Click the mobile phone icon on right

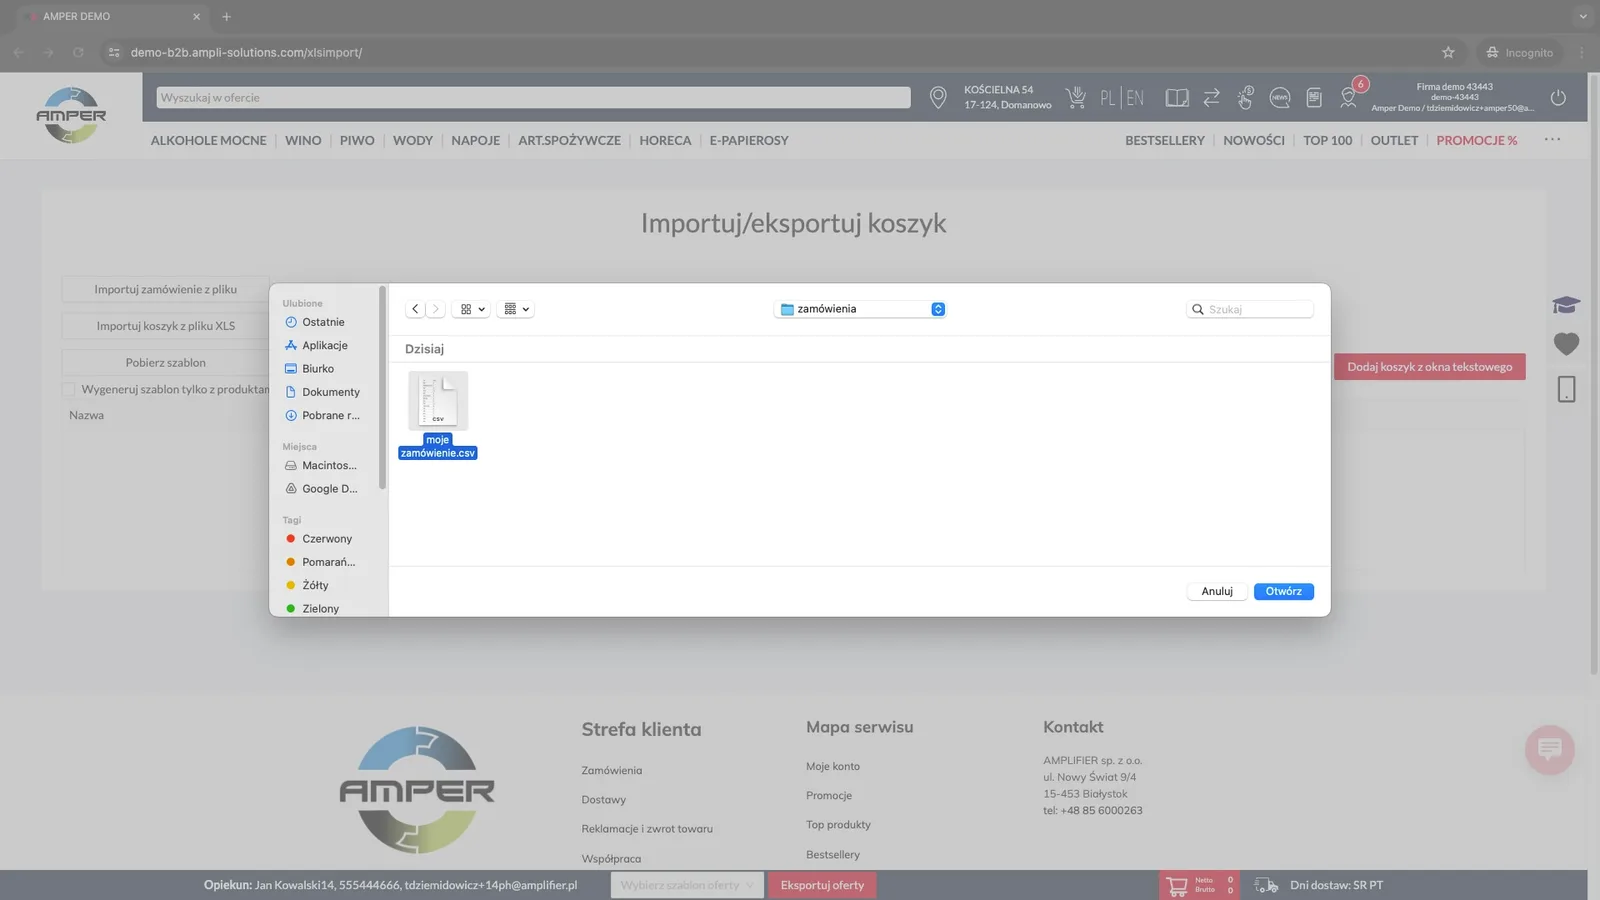[x=1566, y=389]
